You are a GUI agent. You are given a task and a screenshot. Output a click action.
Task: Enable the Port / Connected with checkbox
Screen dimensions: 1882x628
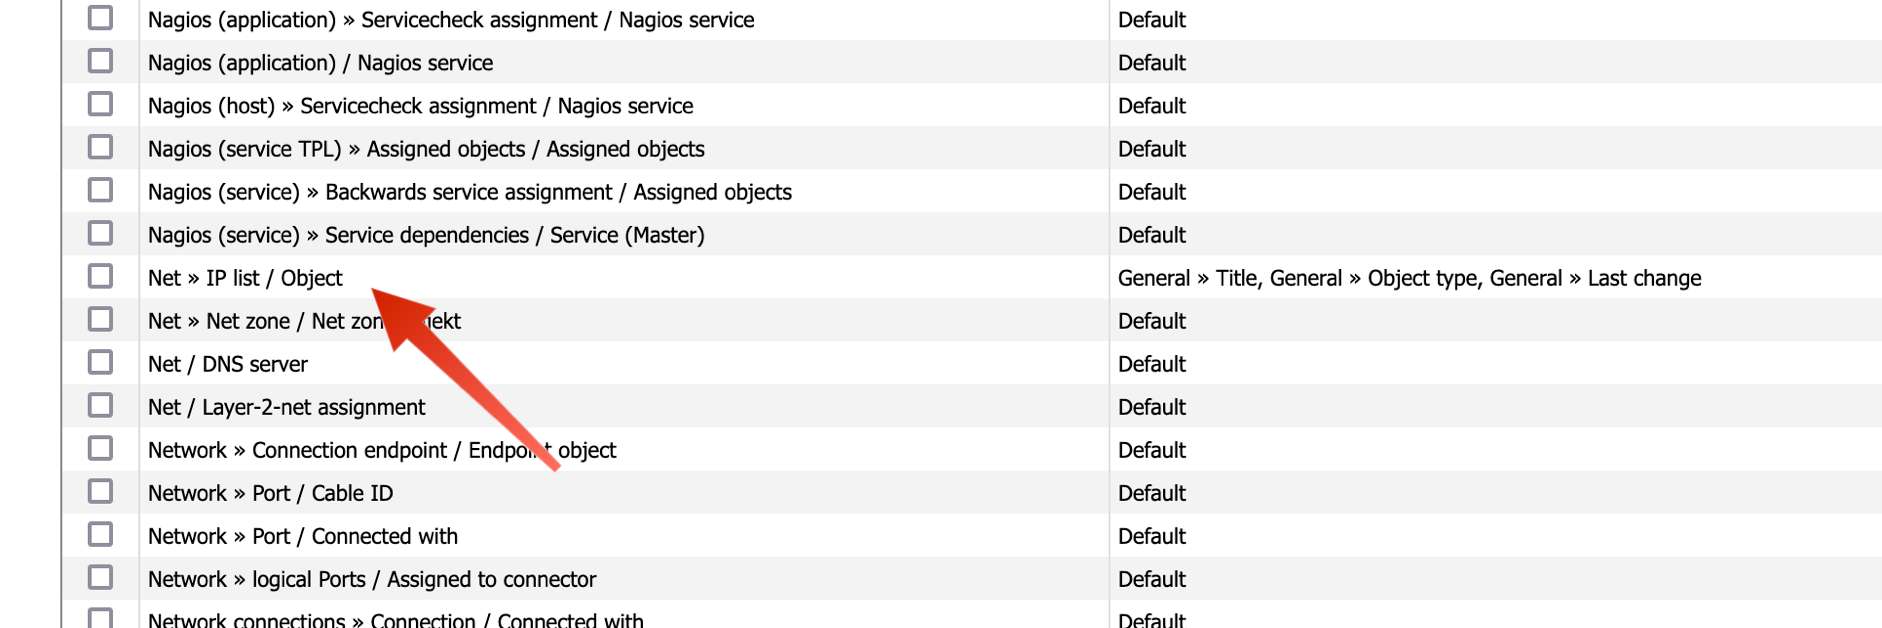(x=100, y=534)
